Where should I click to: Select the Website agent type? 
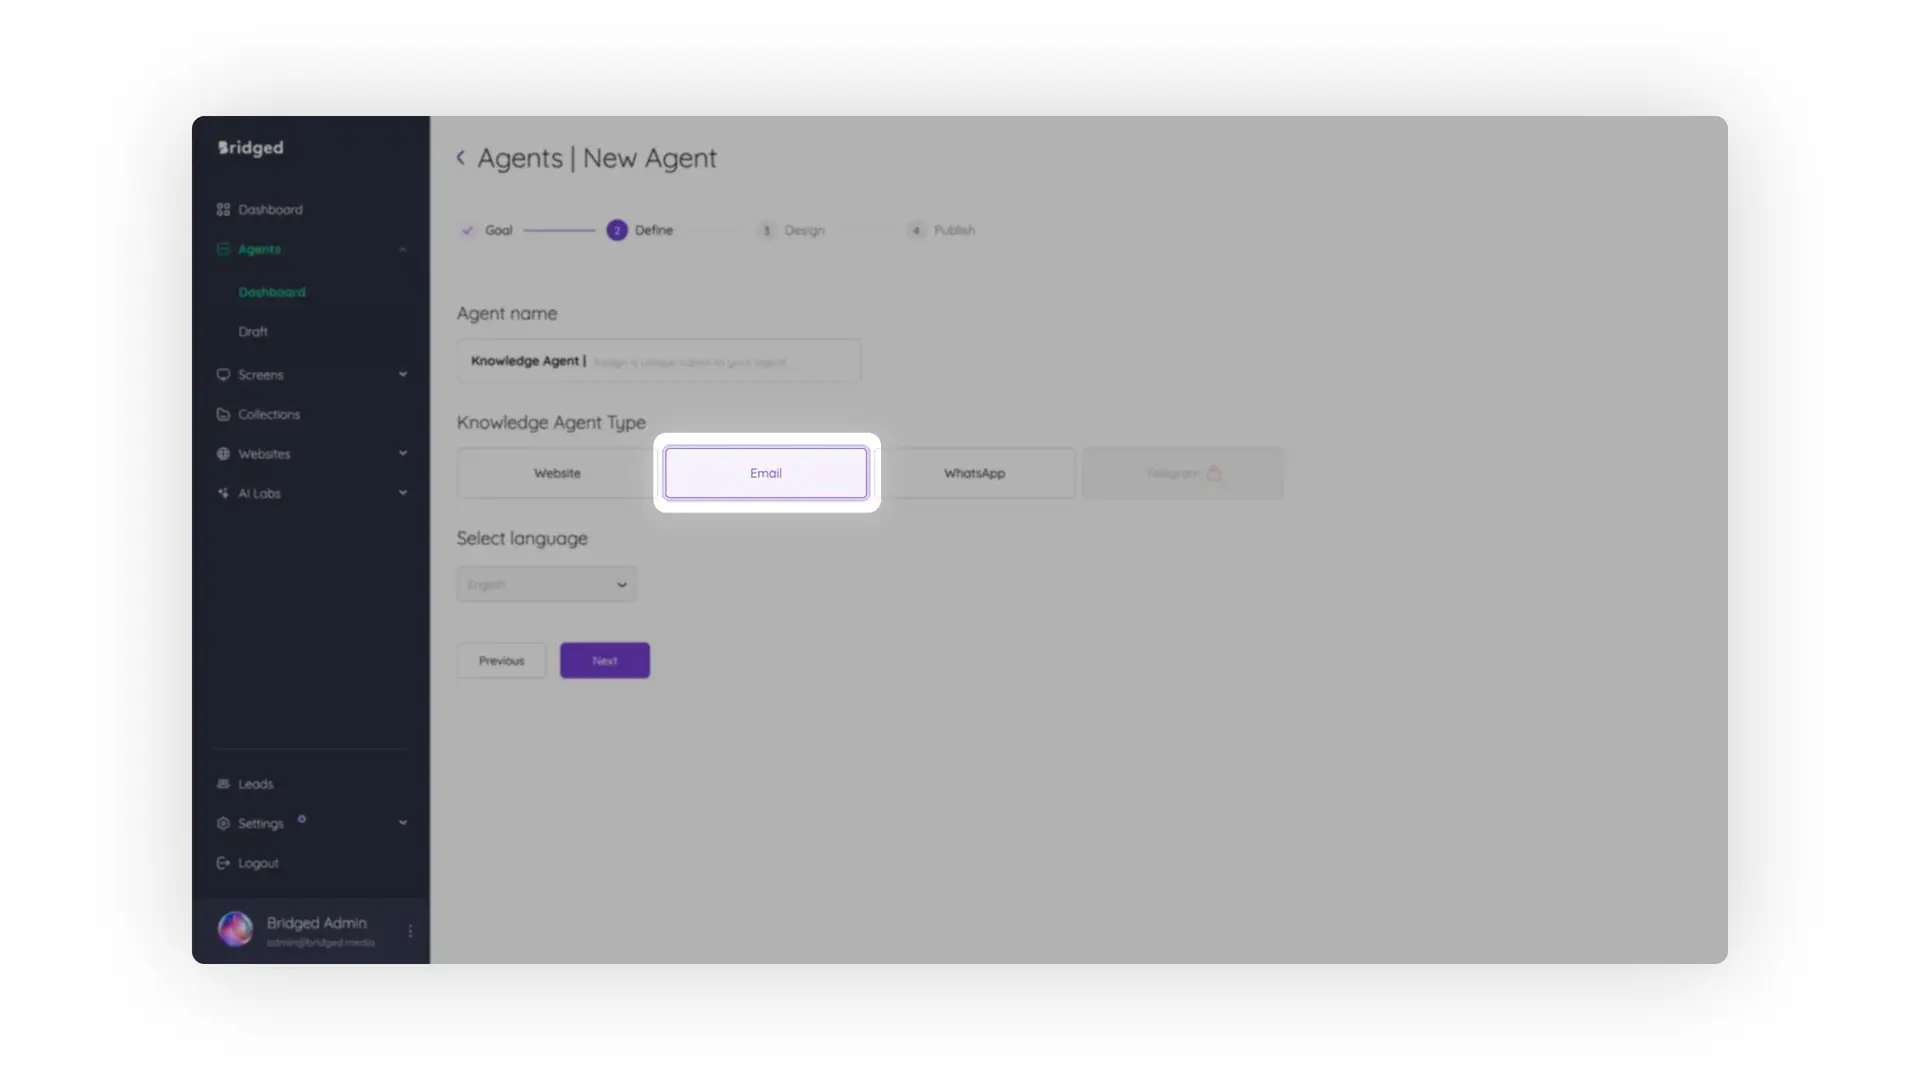coord(557,473)
